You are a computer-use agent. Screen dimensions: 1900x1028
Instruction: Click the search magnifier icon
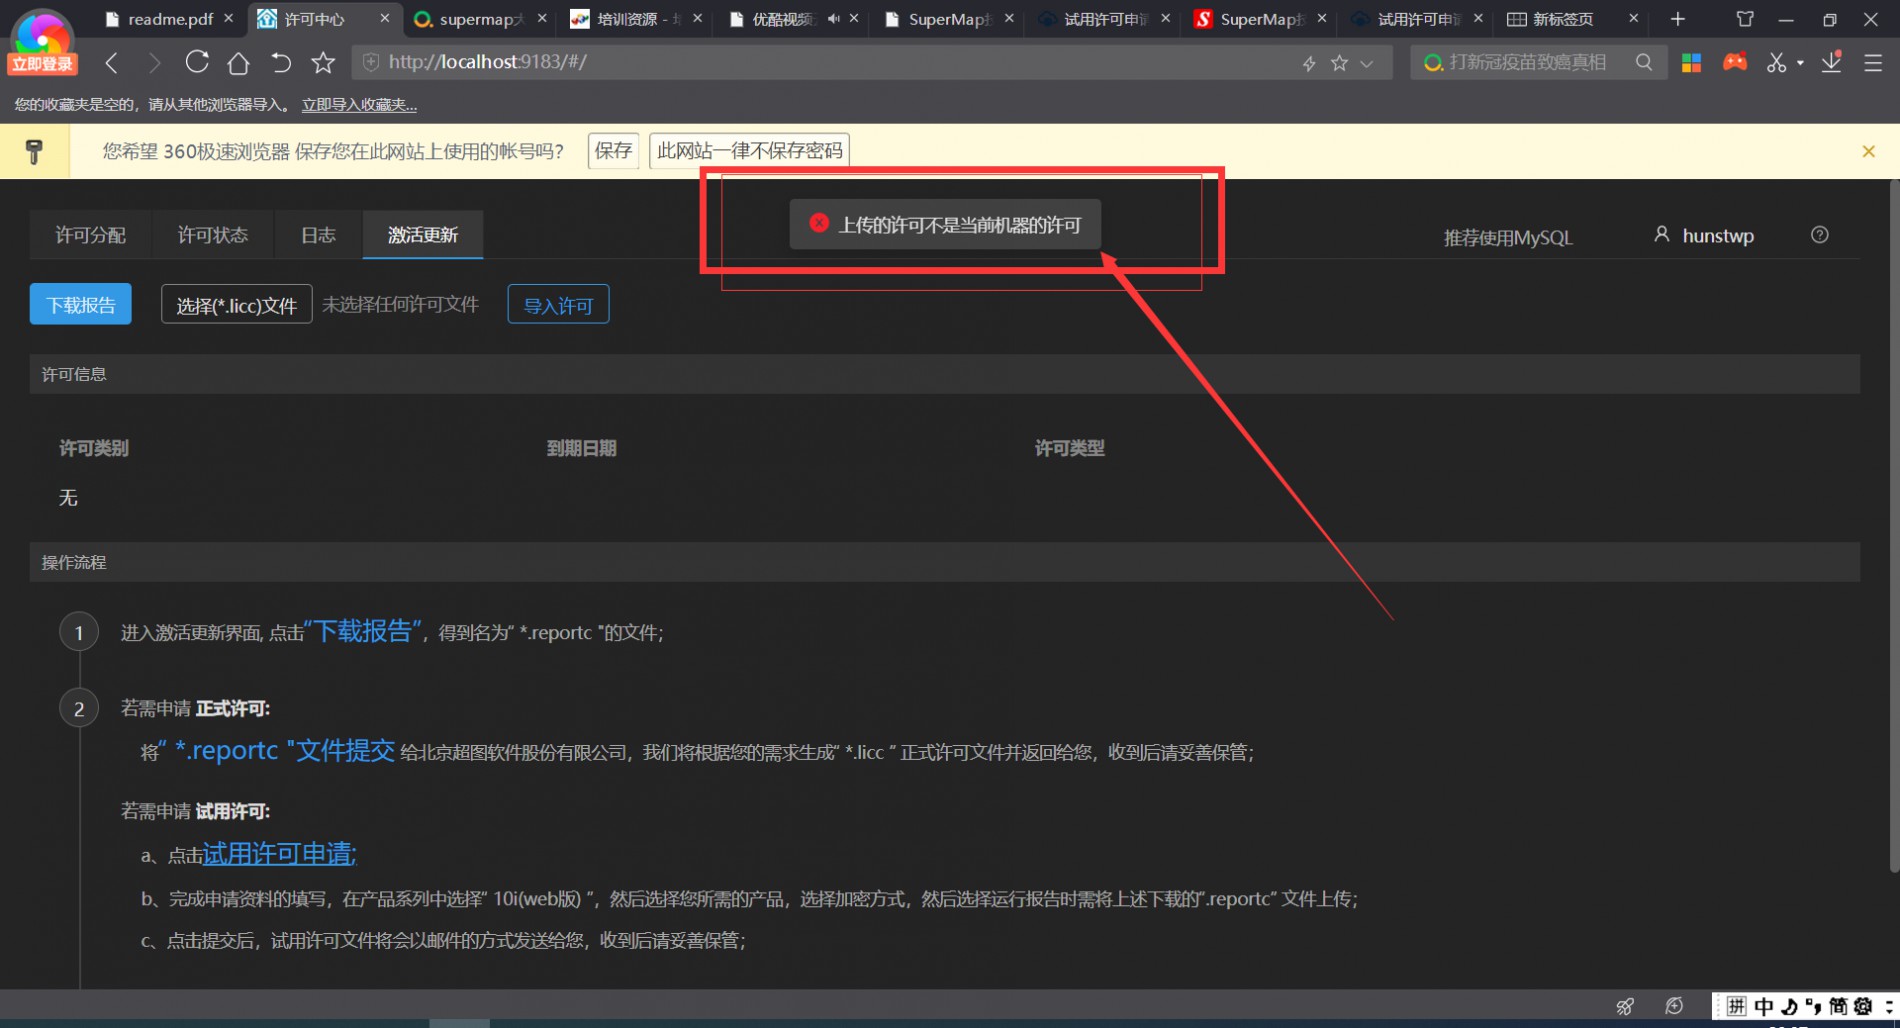tap(1644, 62)
